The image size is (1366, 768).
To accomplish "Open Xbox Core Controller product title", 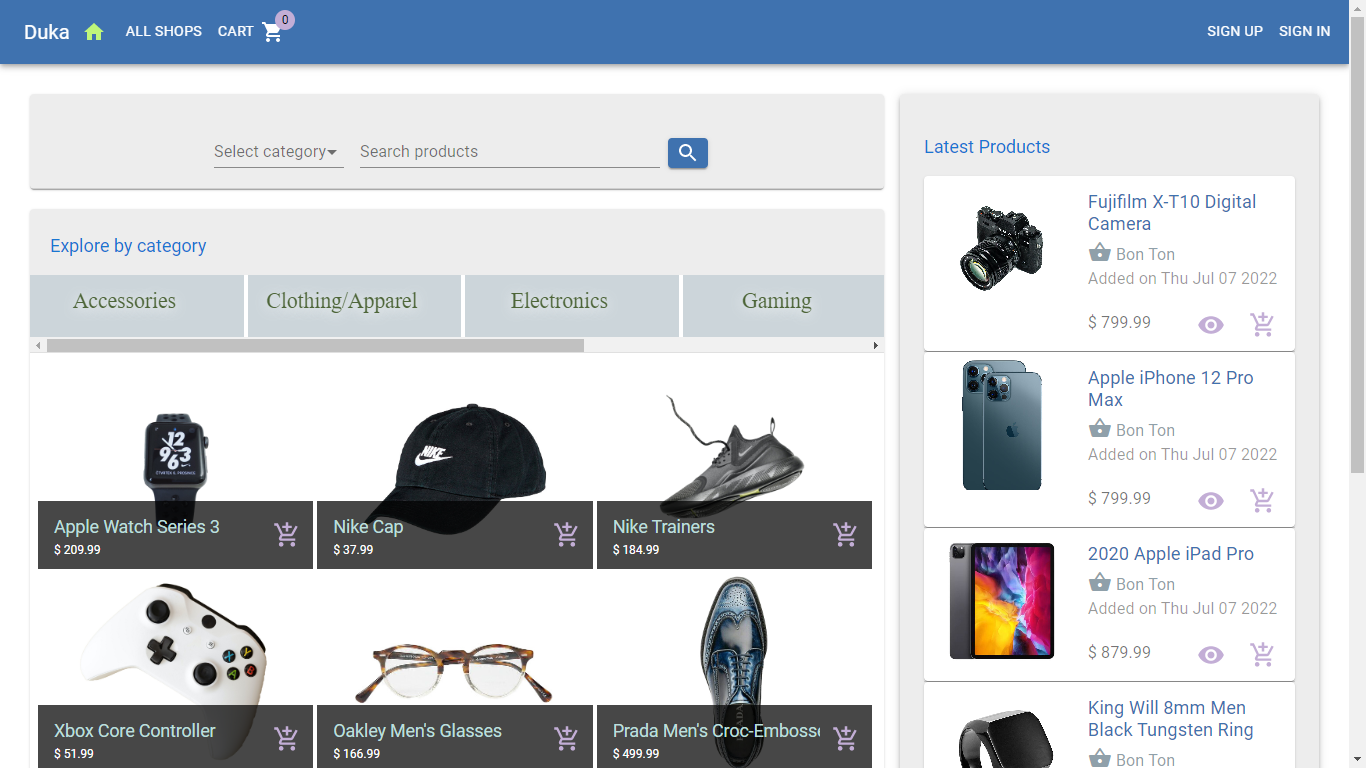I will [135, 731].
